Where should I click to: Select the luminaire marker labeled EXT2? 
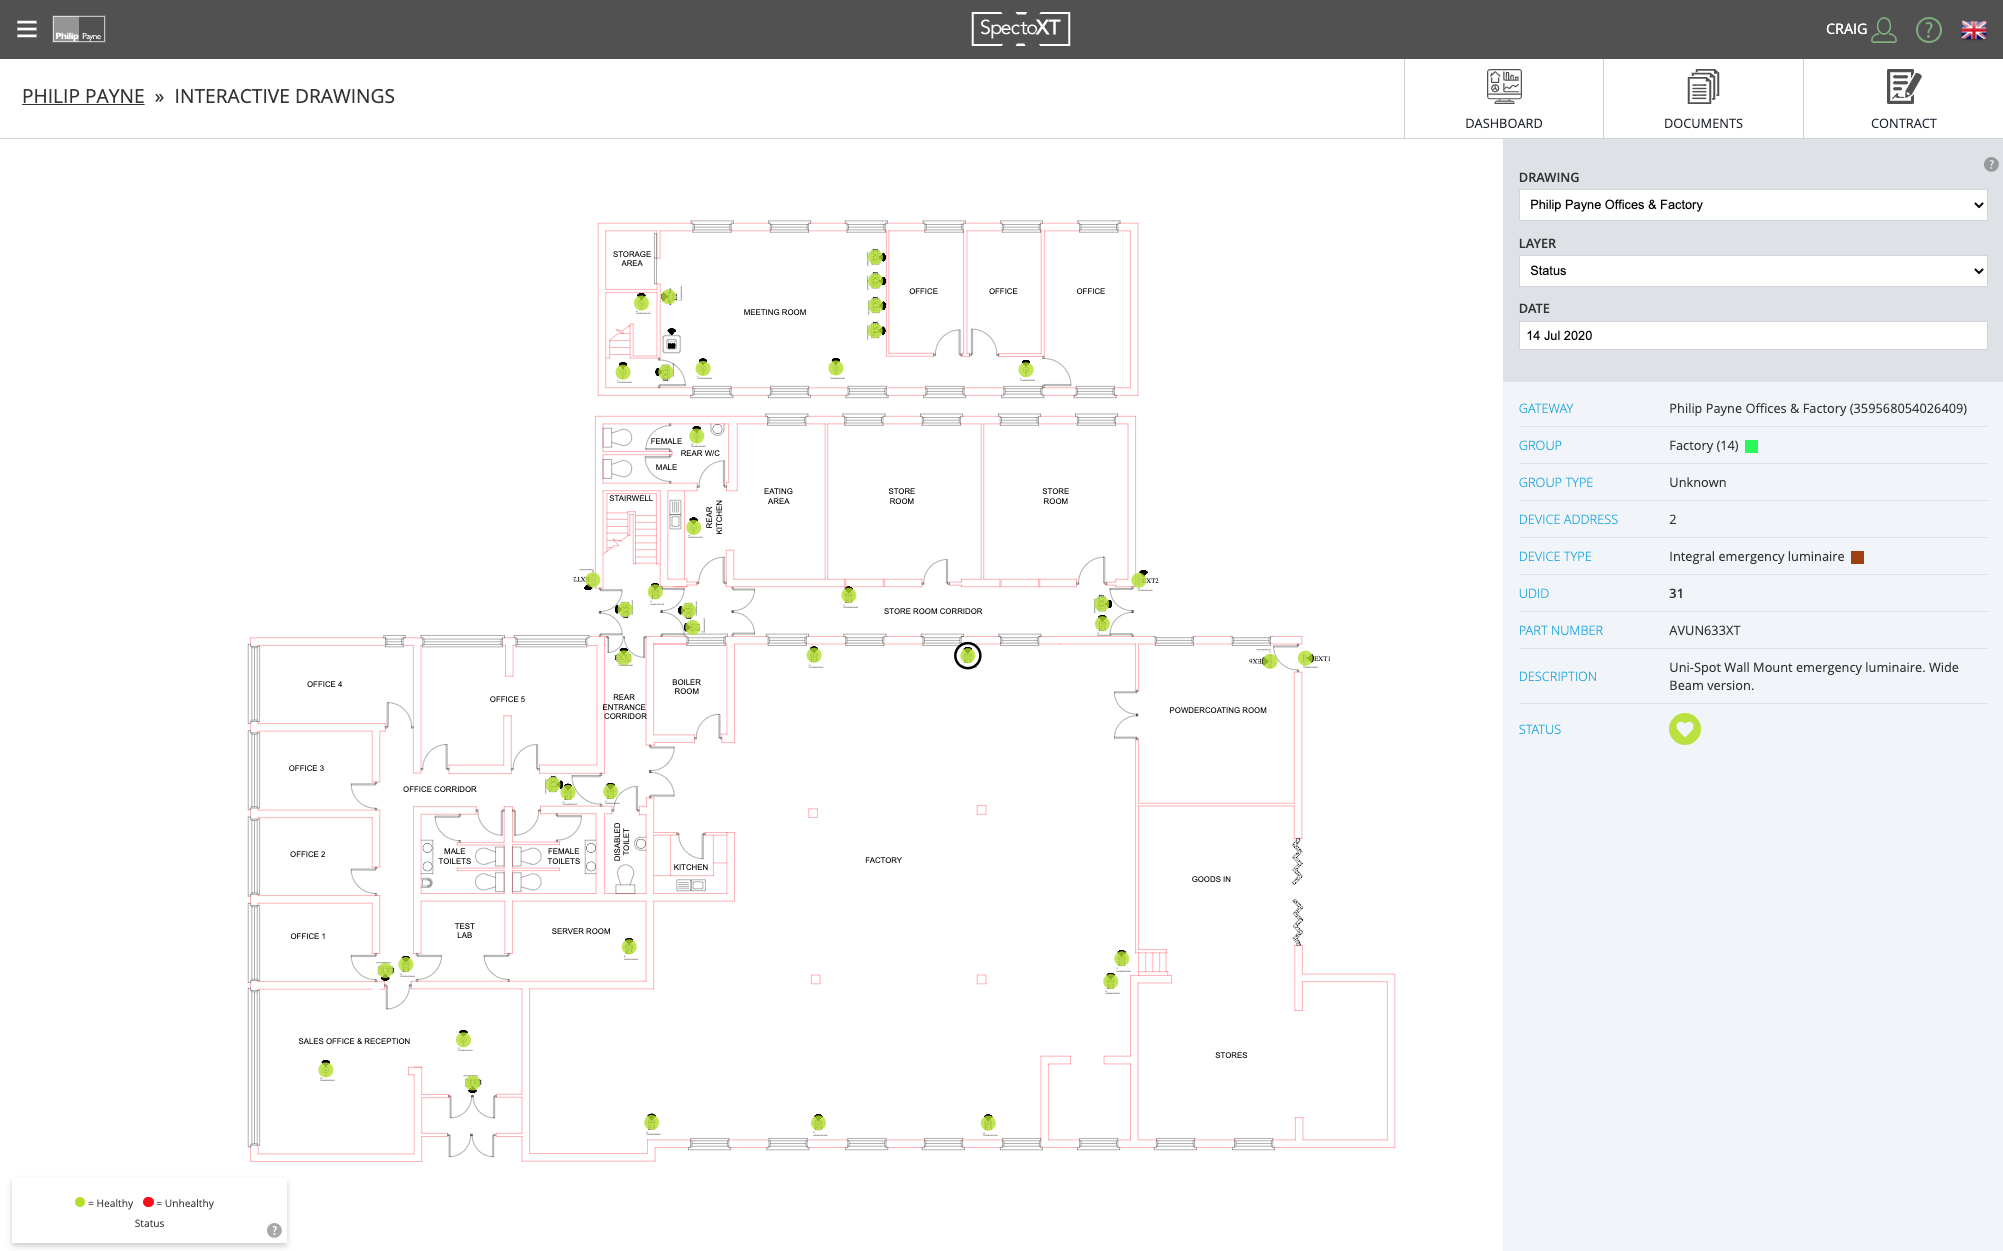pyautogui.click(x=1139, y=580)
